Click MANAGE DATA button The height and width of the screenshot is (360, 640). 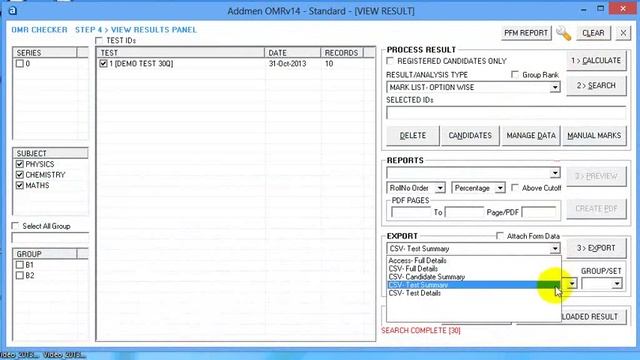point(531,136)
